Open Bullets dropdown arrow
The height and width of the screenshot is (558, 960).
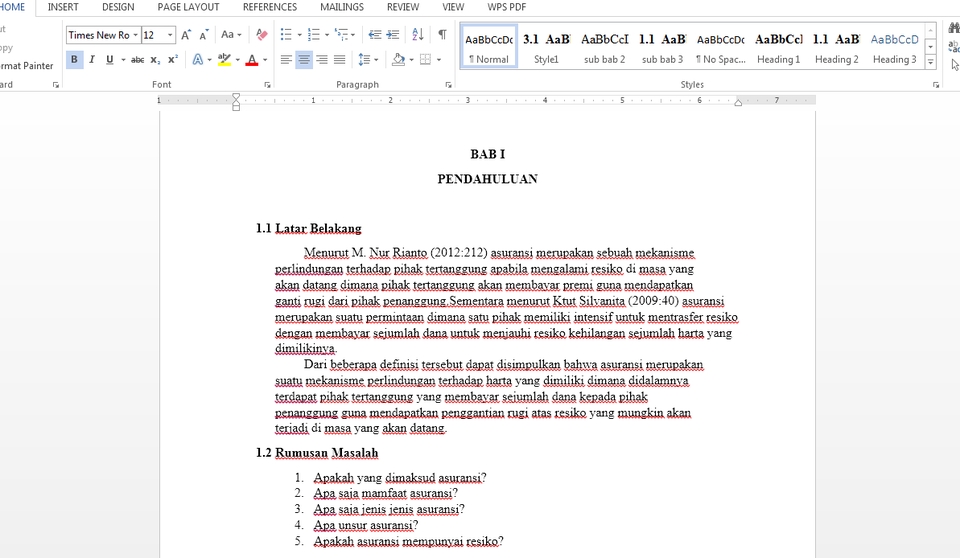[299, 35]
